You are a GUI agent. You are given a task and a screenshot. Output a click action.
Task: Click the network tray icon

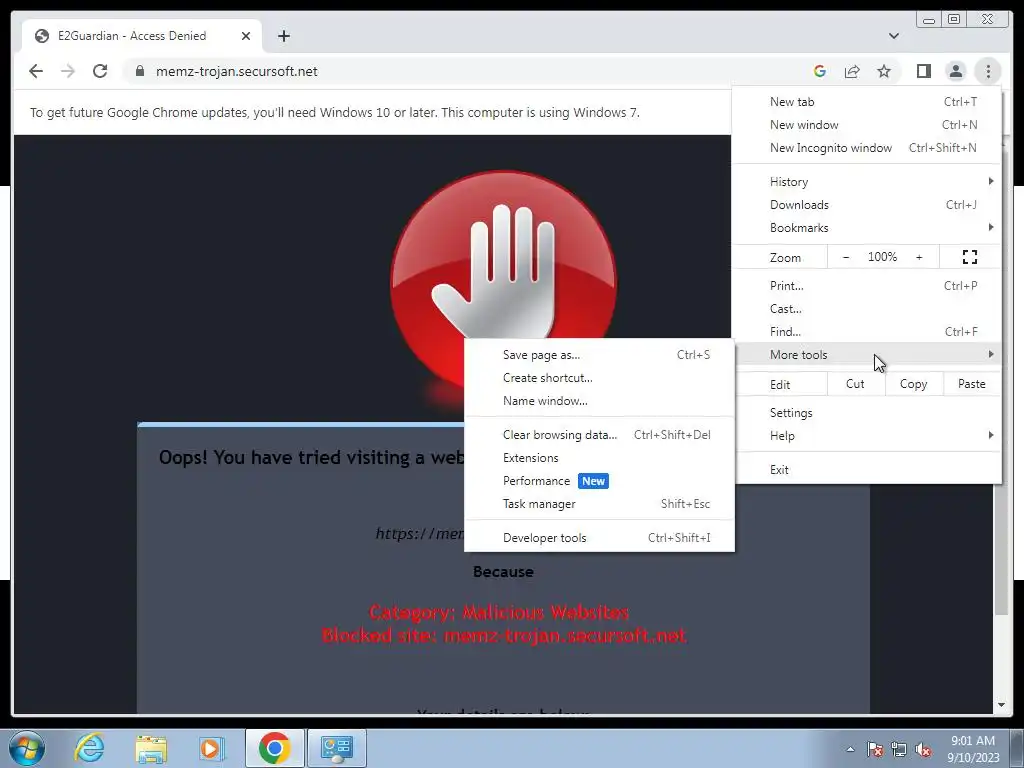coord(899,749)
